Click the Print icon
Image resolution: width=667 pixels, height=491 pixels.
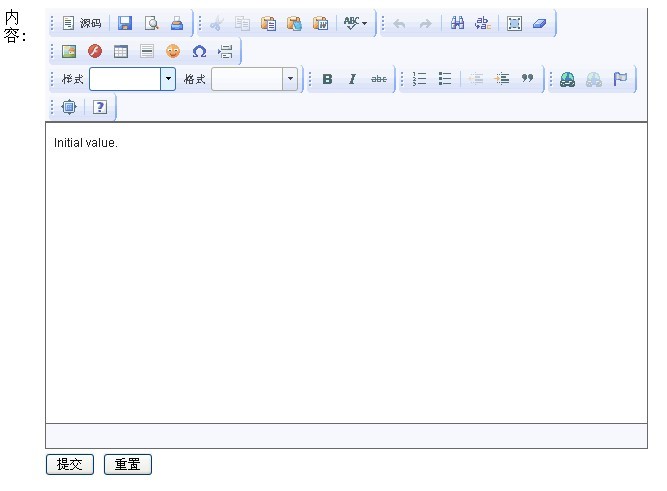[x=177, y=23]
